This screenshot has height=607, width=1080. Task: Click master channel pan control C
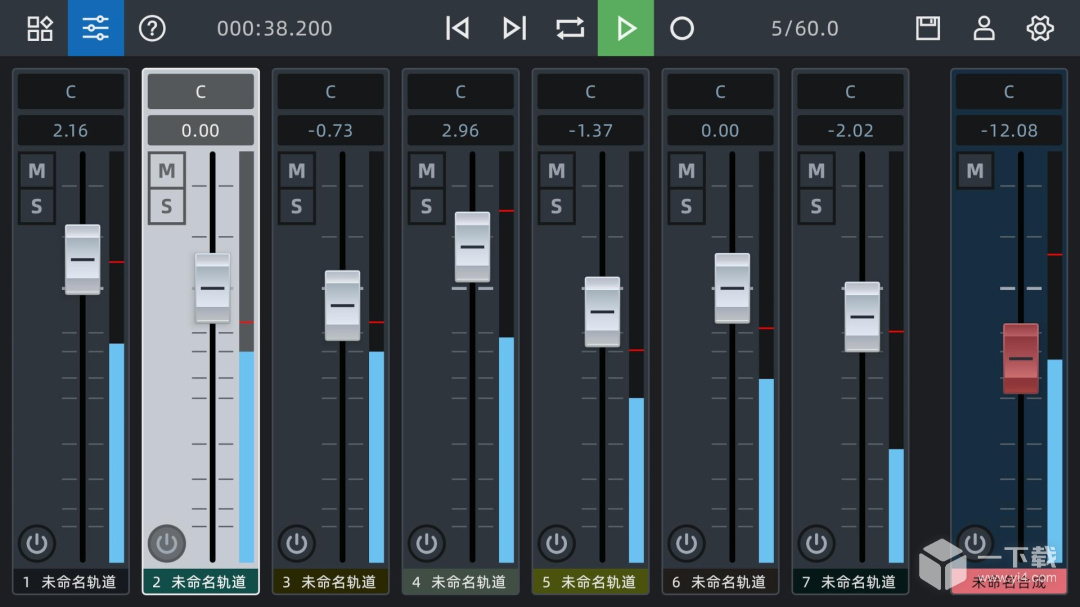coord(1009,92)
